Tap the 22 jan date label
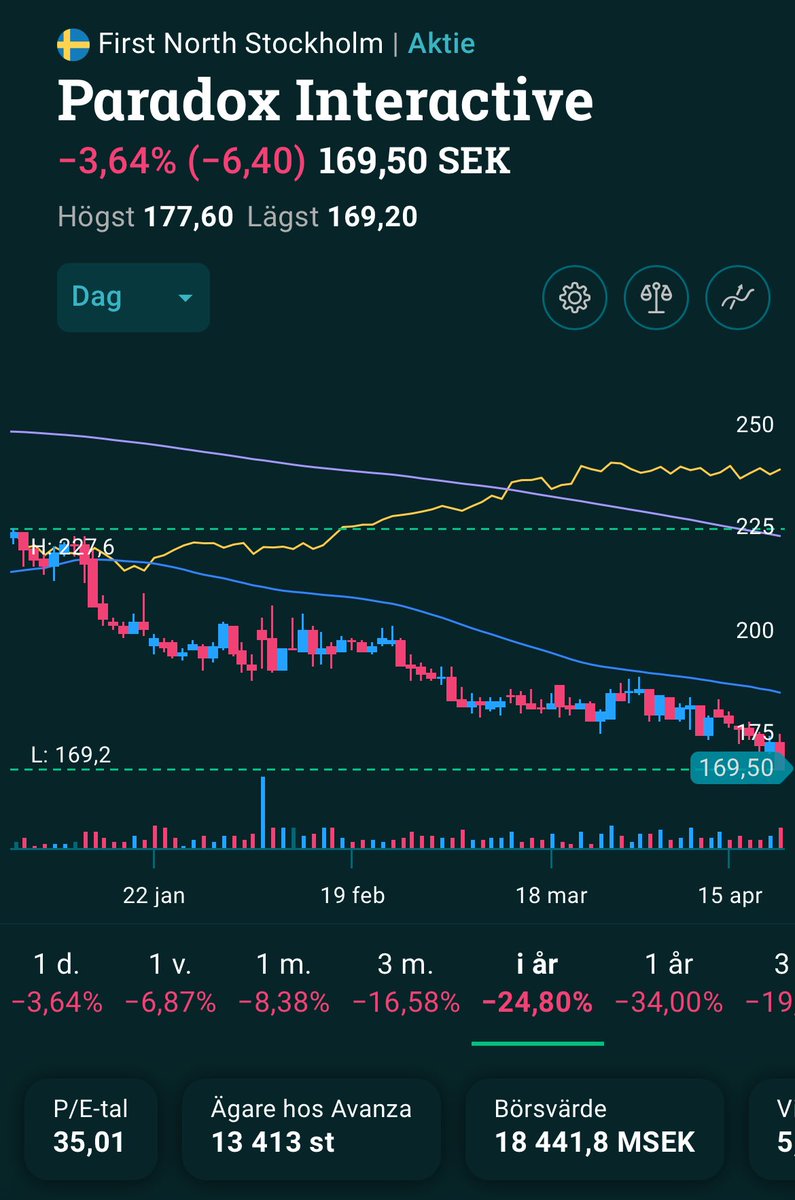 point(154,895)
